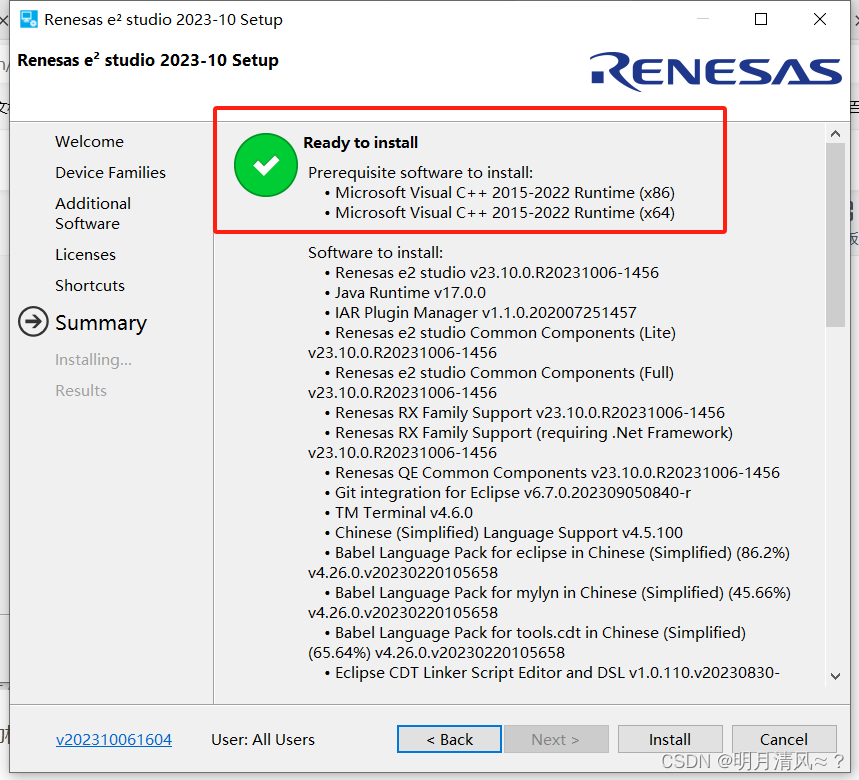Click the Summary step arrow icon
This screenshot has width=859, height=780.
pyautogui.click(x=33, y=322)
